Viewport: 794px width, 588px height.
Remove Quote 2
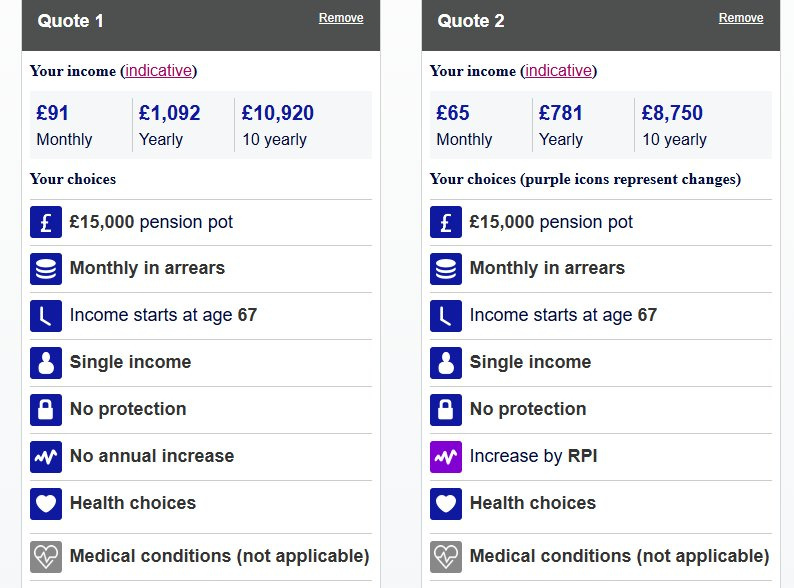click(x=741, y=18)
